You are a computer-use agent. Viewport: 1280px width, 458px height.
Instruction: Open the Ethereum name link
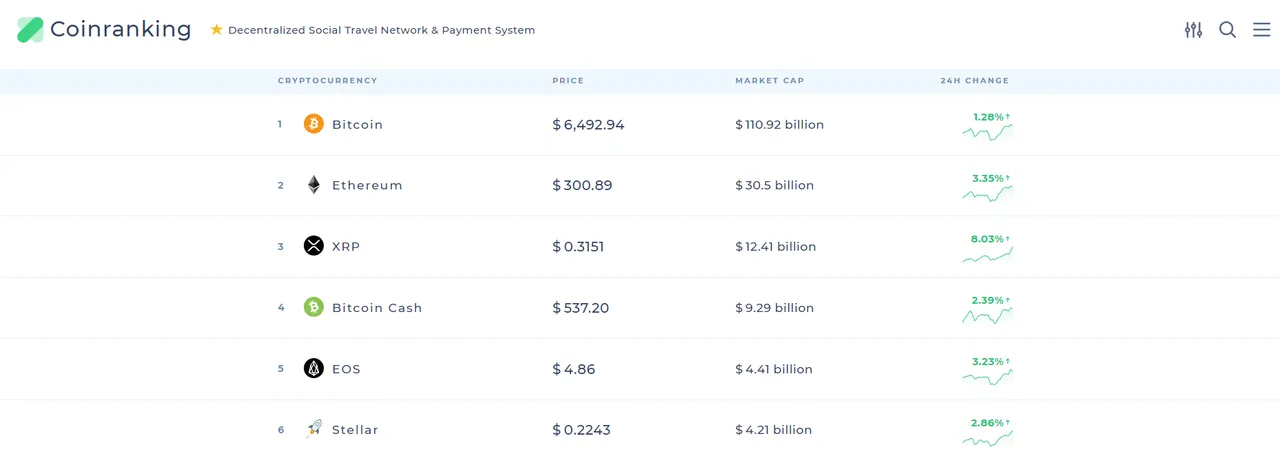point(367,186)
